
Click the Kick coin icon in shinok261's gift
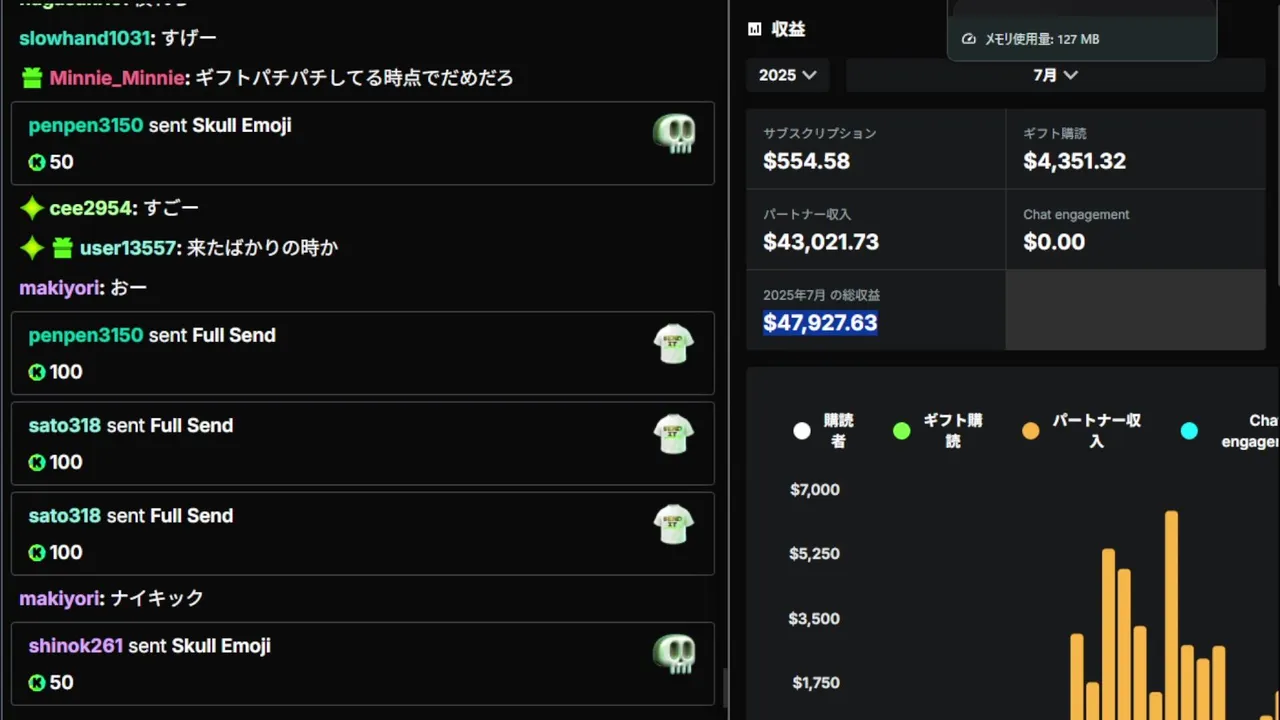click(37, 683)
